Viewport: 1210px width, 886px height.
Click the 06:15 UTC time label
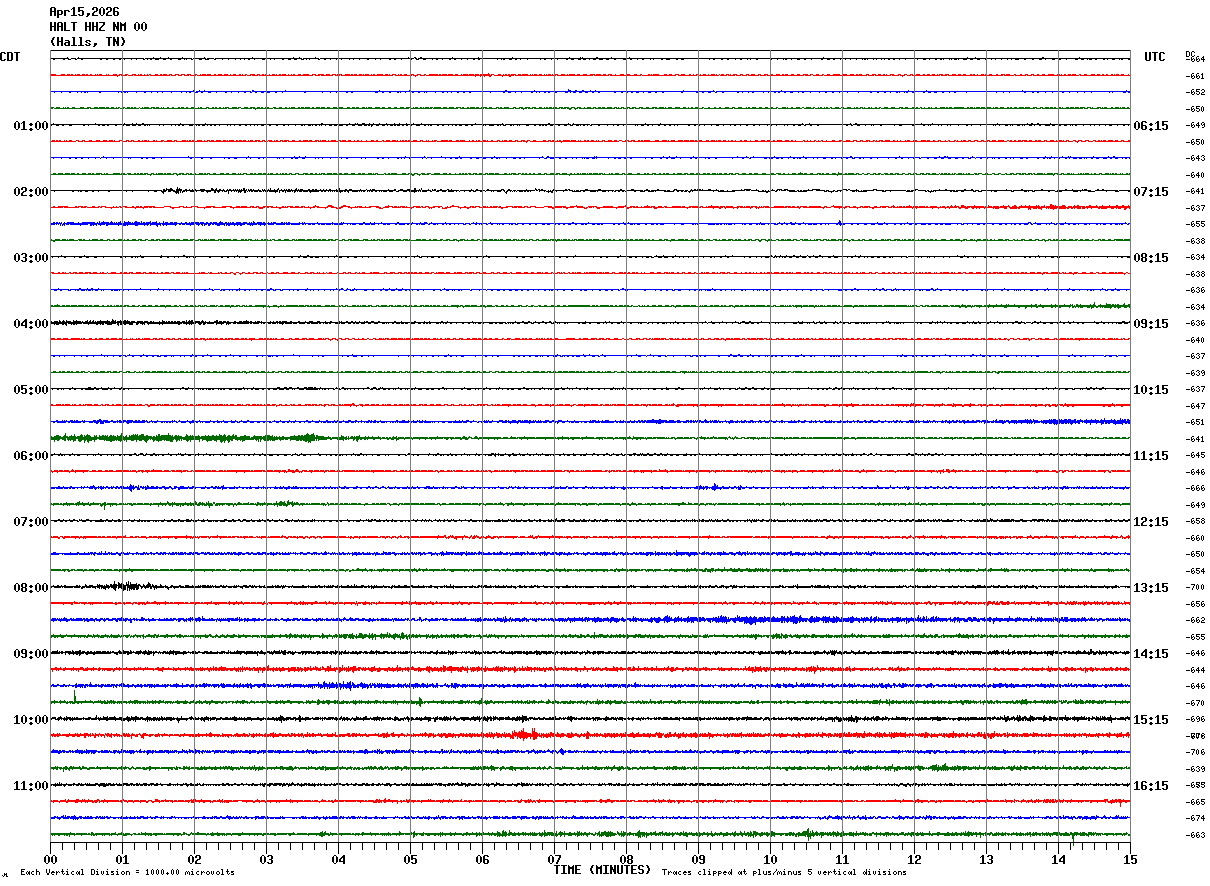(x=1151, y=126)
